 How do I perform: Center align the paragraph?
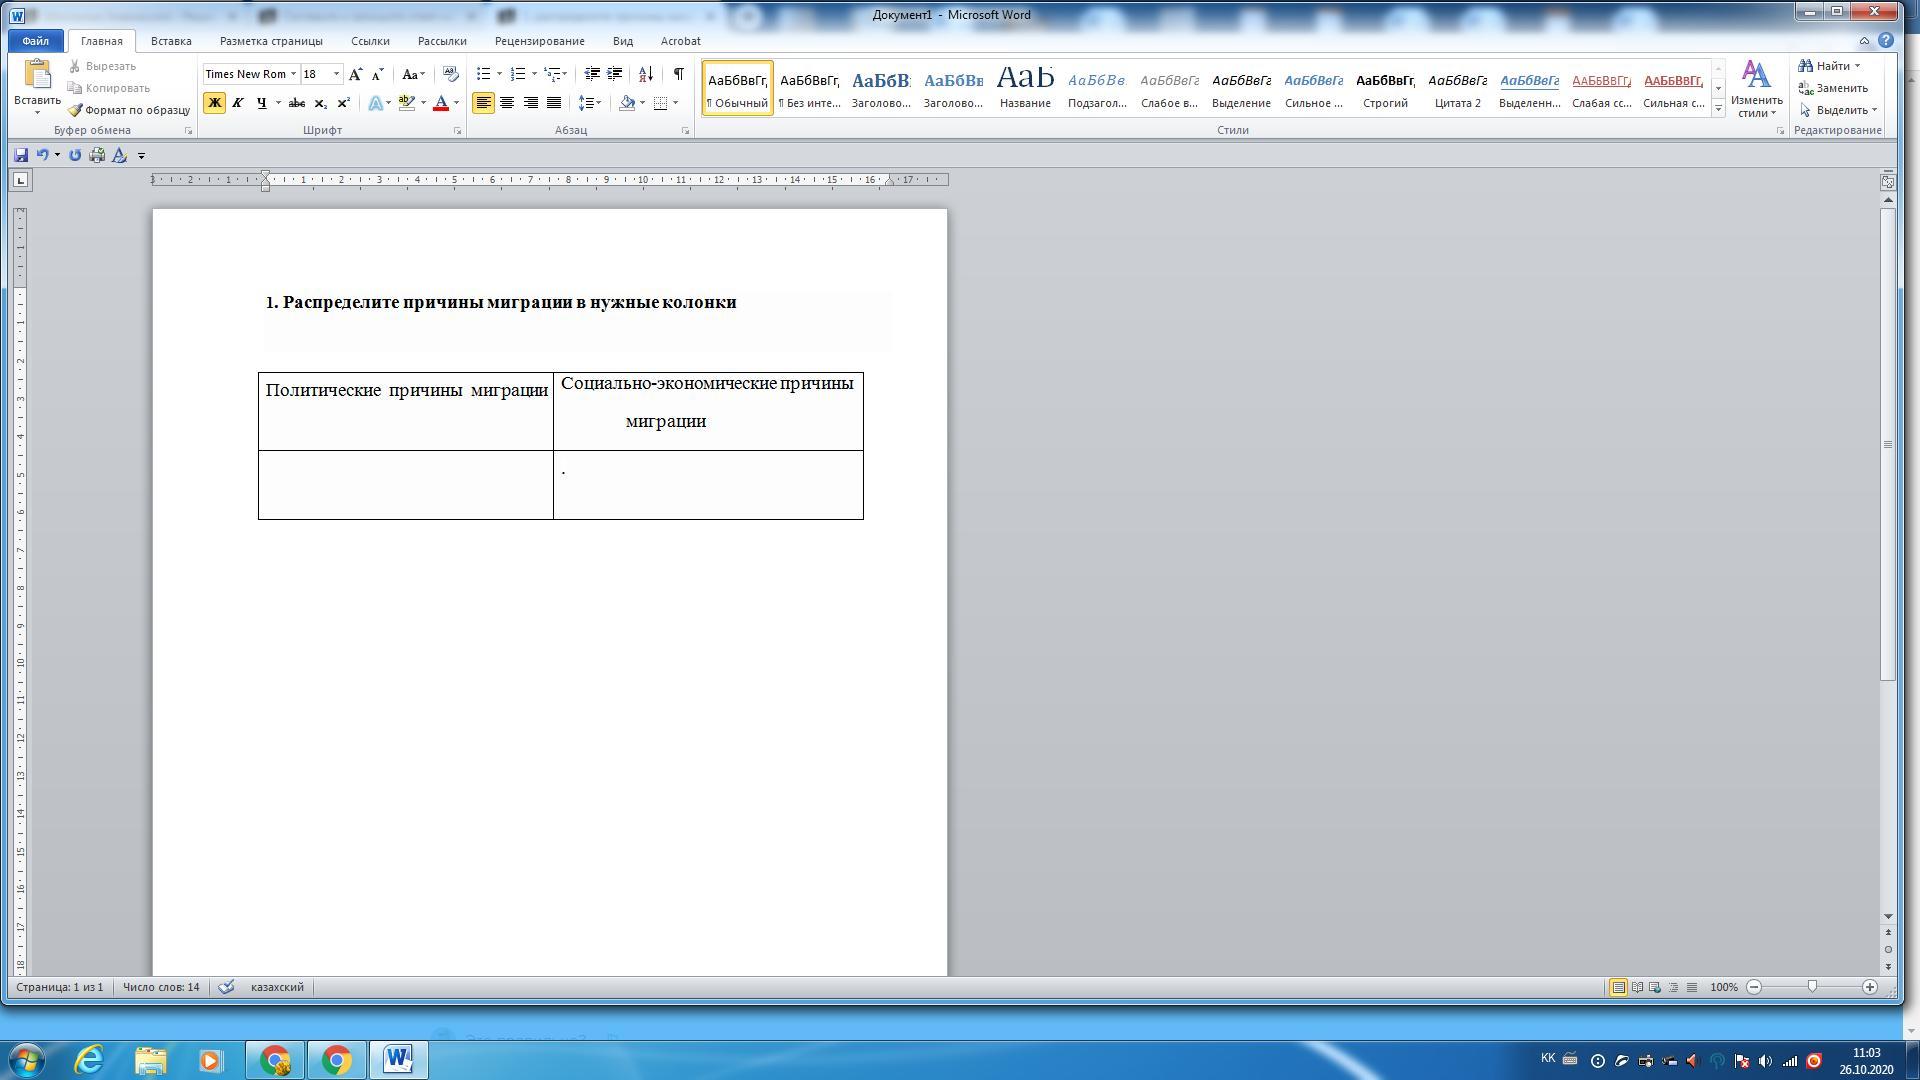[x=507, y=103]
